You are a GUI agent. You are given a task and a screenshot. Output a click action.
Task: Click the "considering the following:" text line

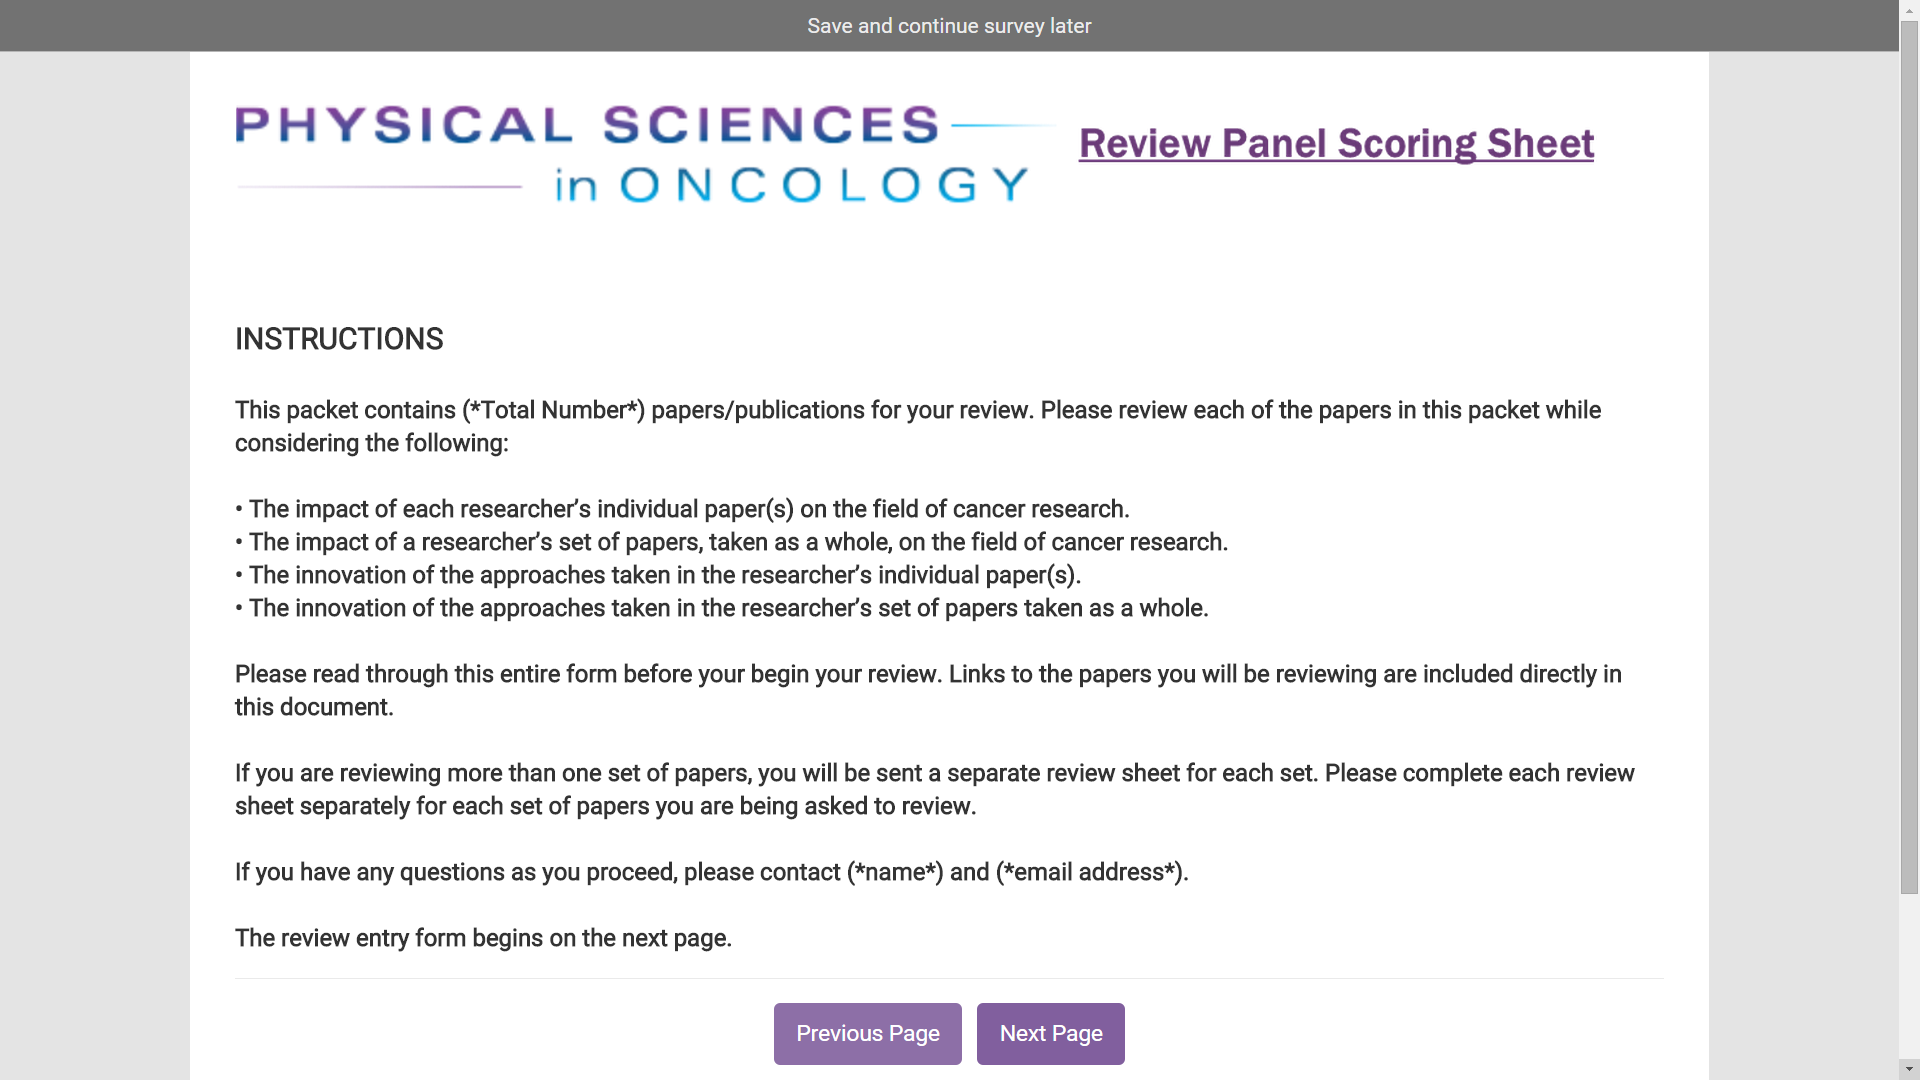pos(371,443)
